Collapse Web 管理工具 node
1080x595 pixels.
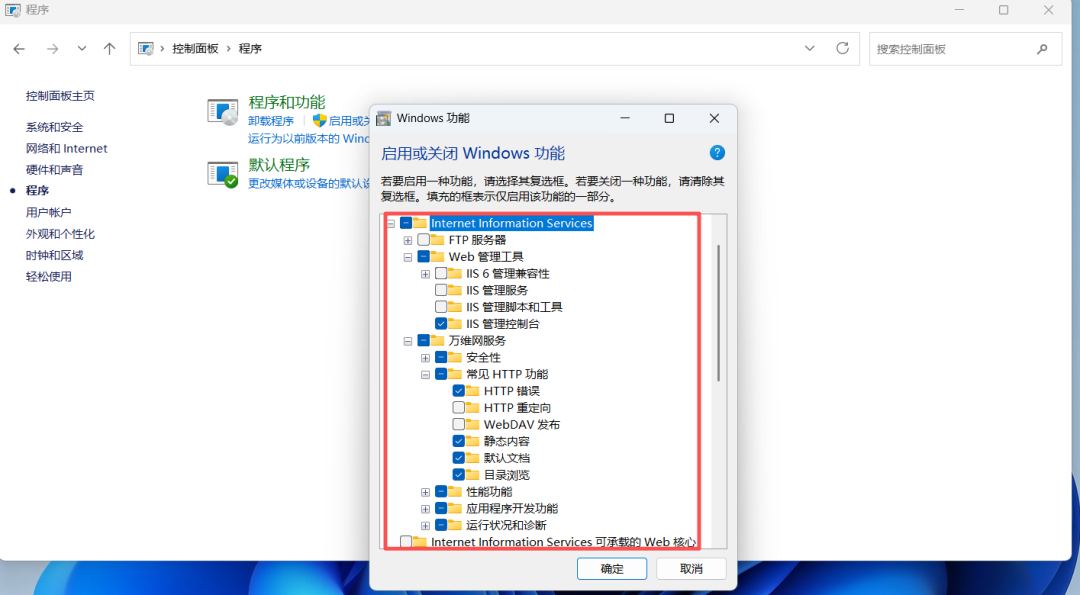tap(408, 257)
